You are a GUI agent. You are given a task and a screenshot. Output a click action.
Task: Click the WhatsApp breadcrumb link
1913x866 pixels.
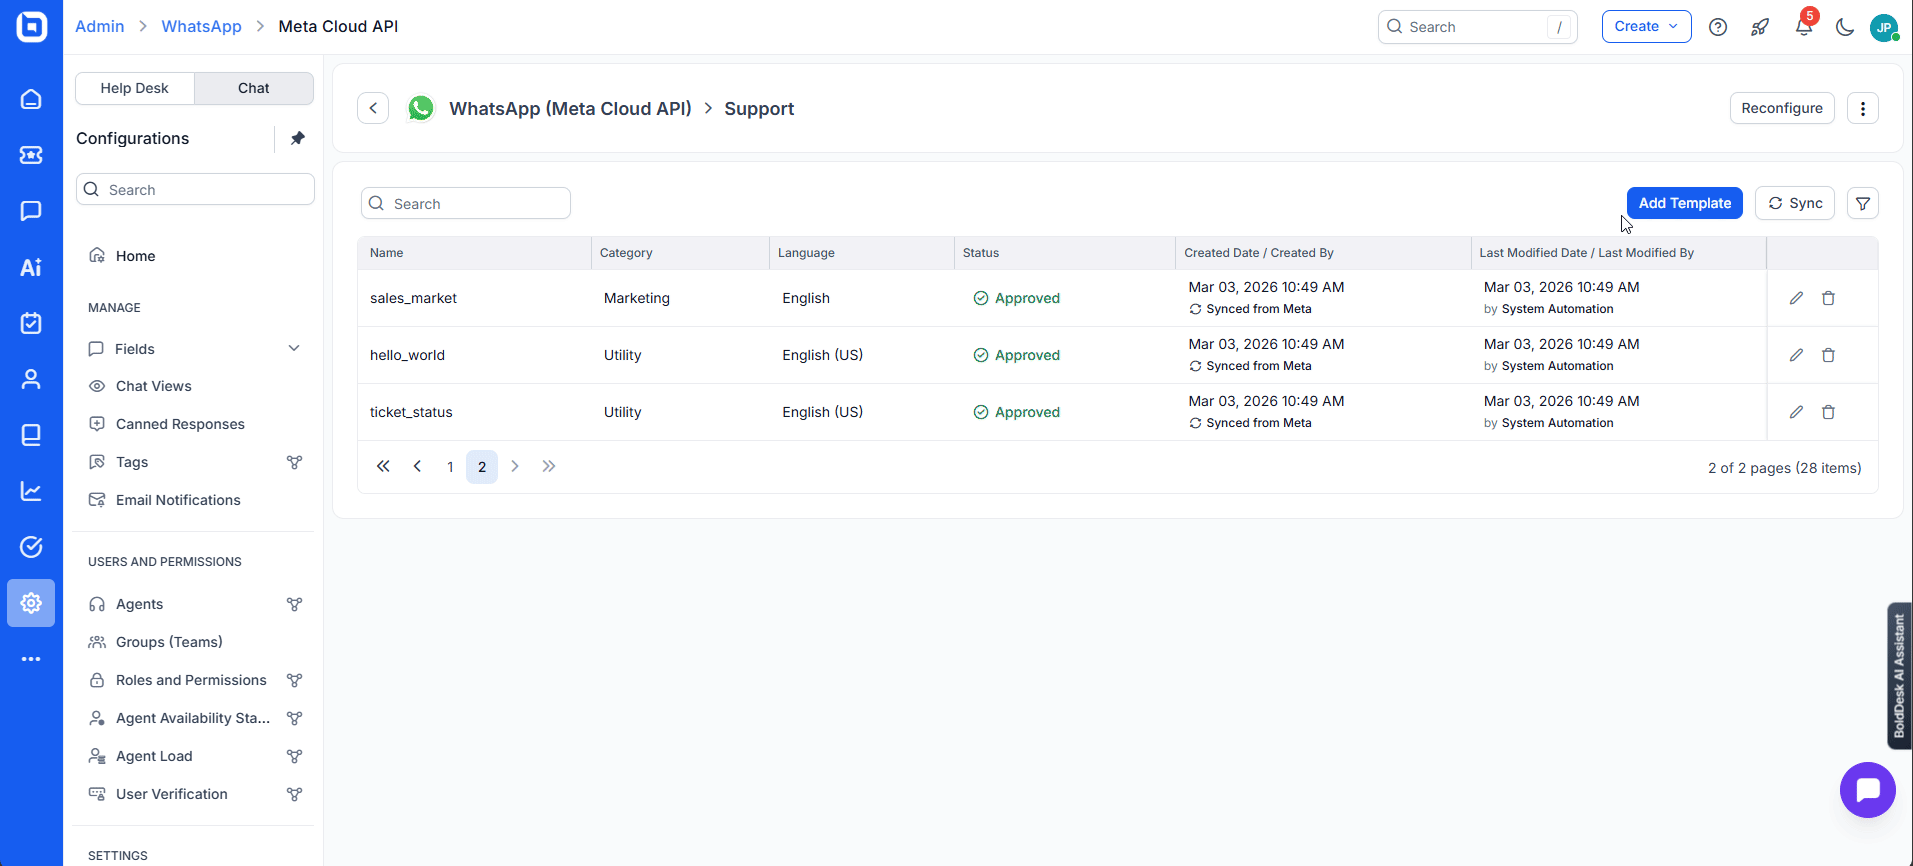pyautogui.click(x=202, y=26)
